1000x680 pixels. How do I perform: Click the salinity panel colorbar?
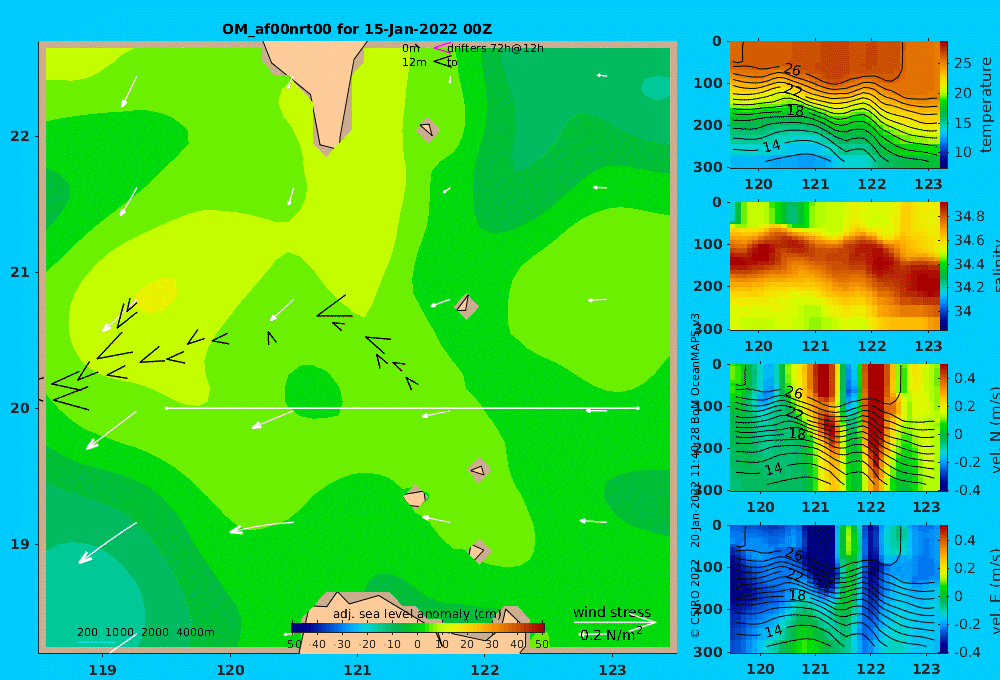click(943, 266)
